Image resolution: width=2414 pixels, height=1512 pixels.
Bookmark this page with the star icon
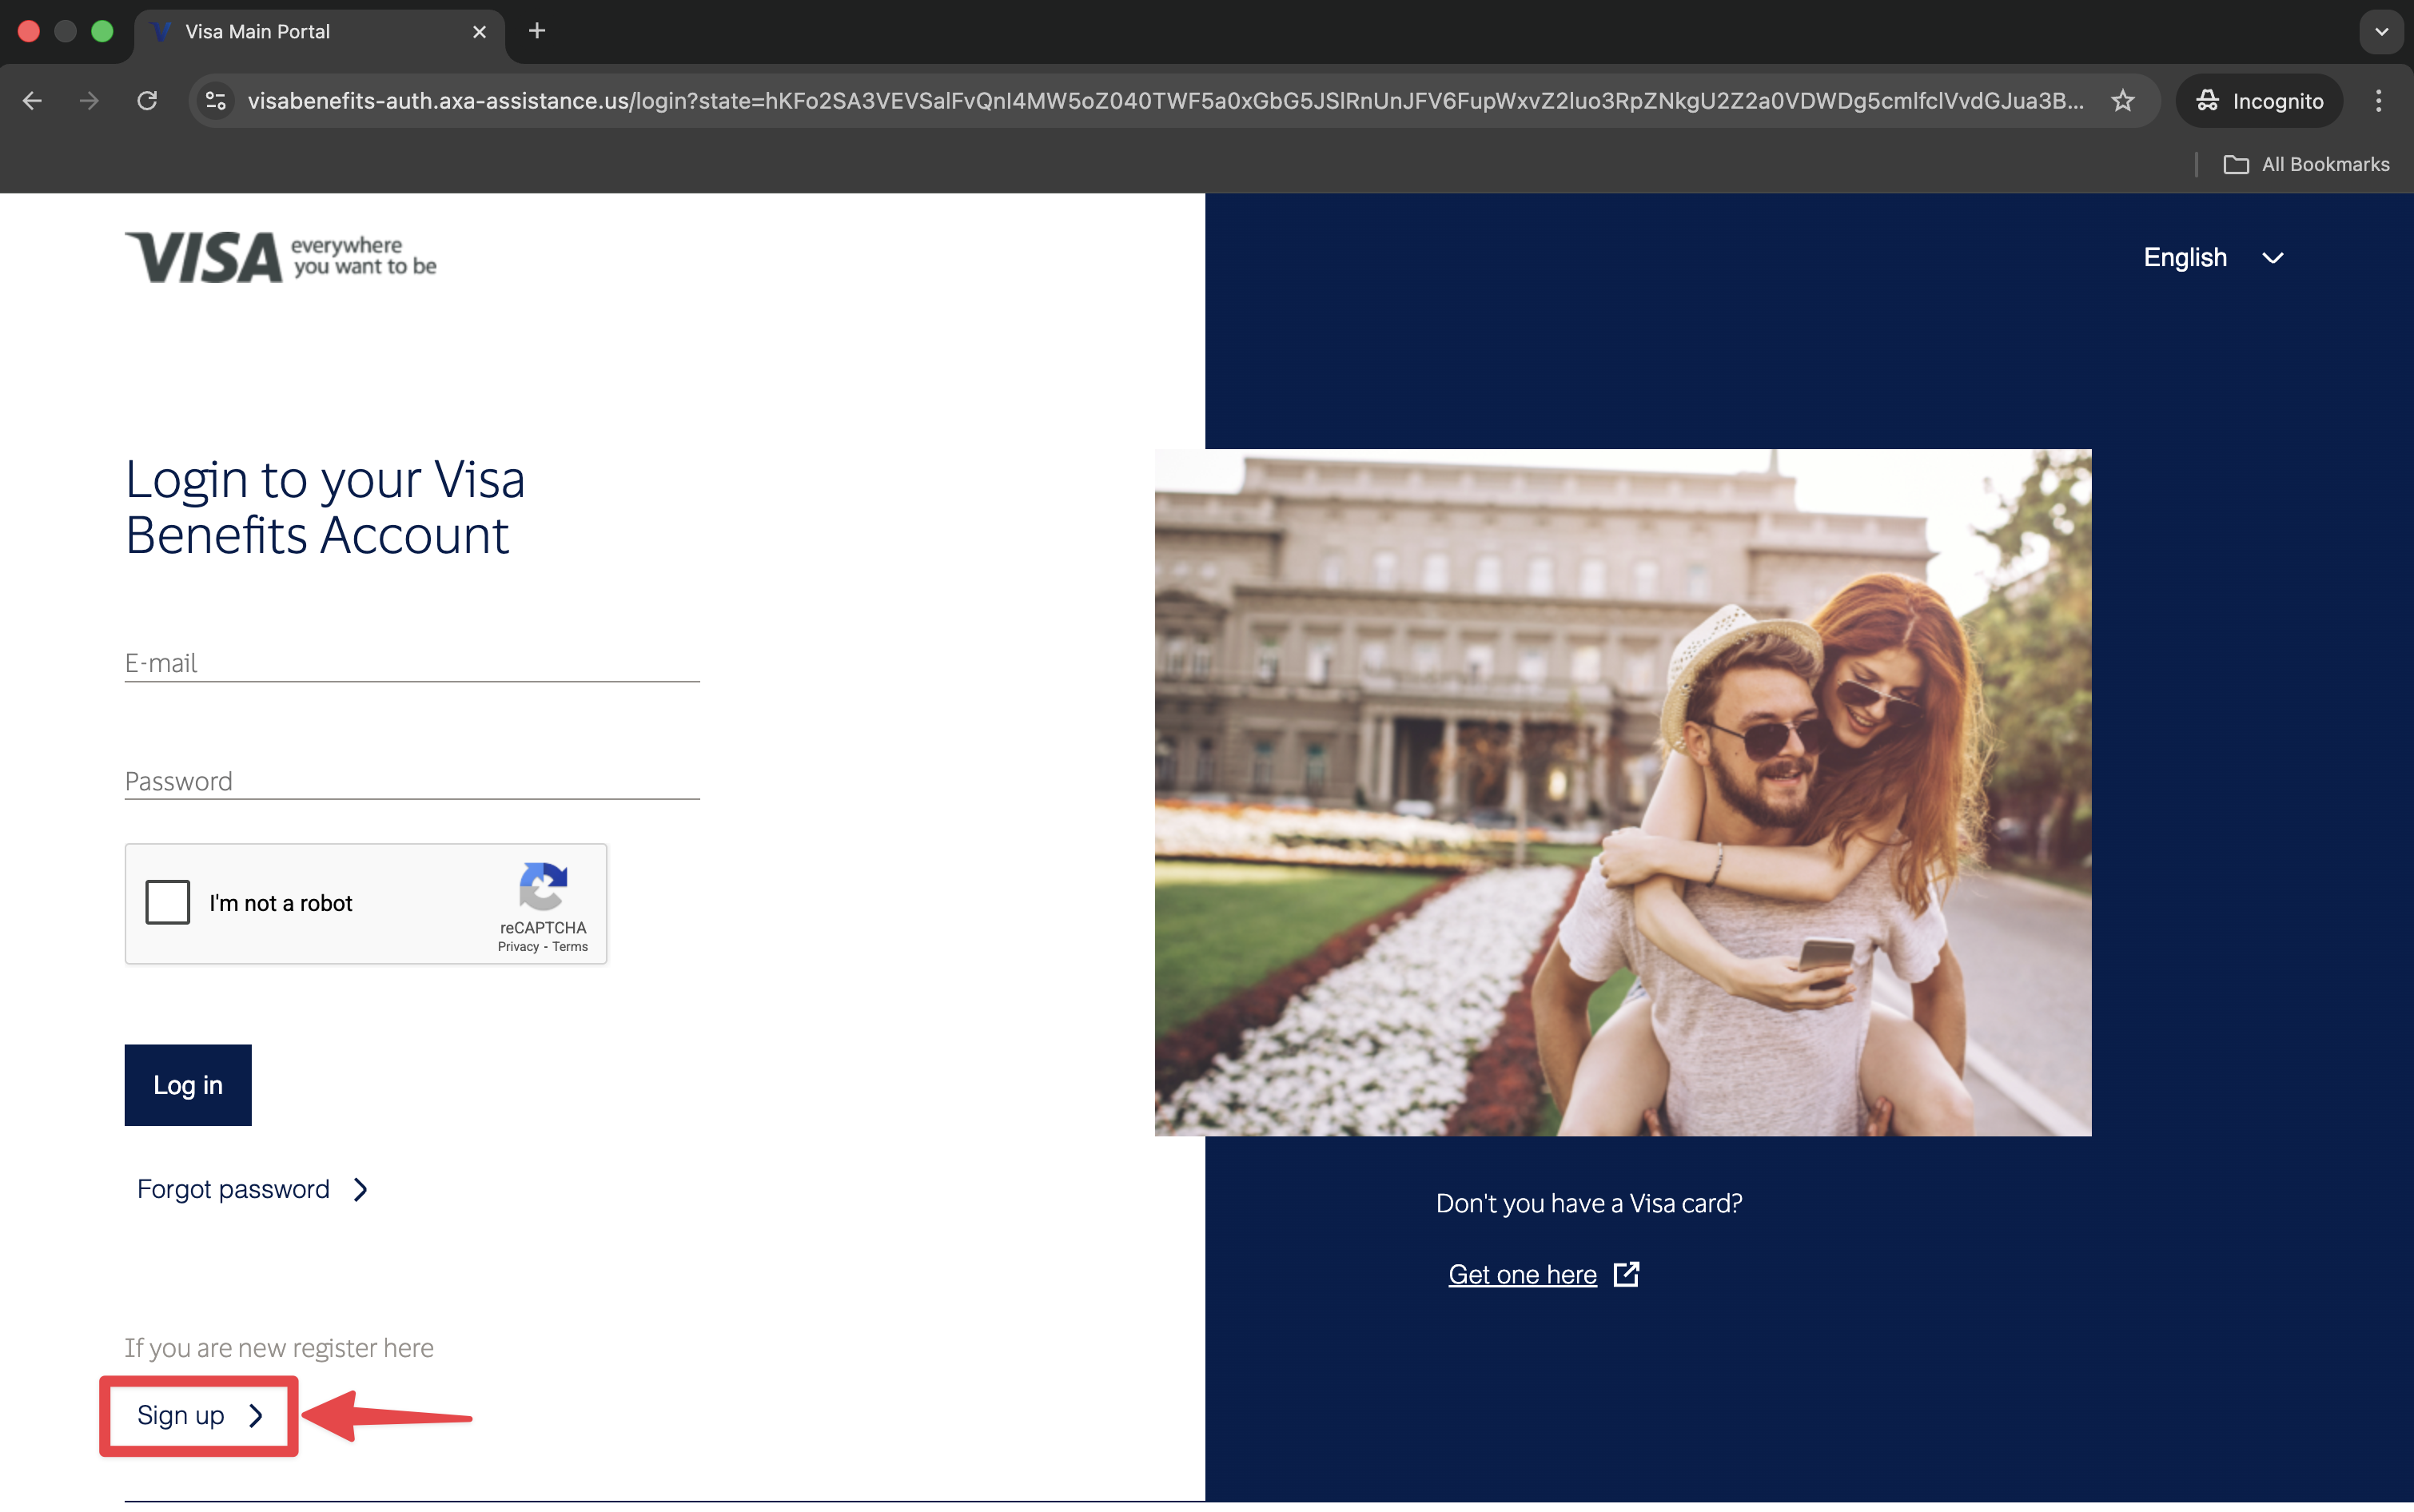tap(2122, 101)
